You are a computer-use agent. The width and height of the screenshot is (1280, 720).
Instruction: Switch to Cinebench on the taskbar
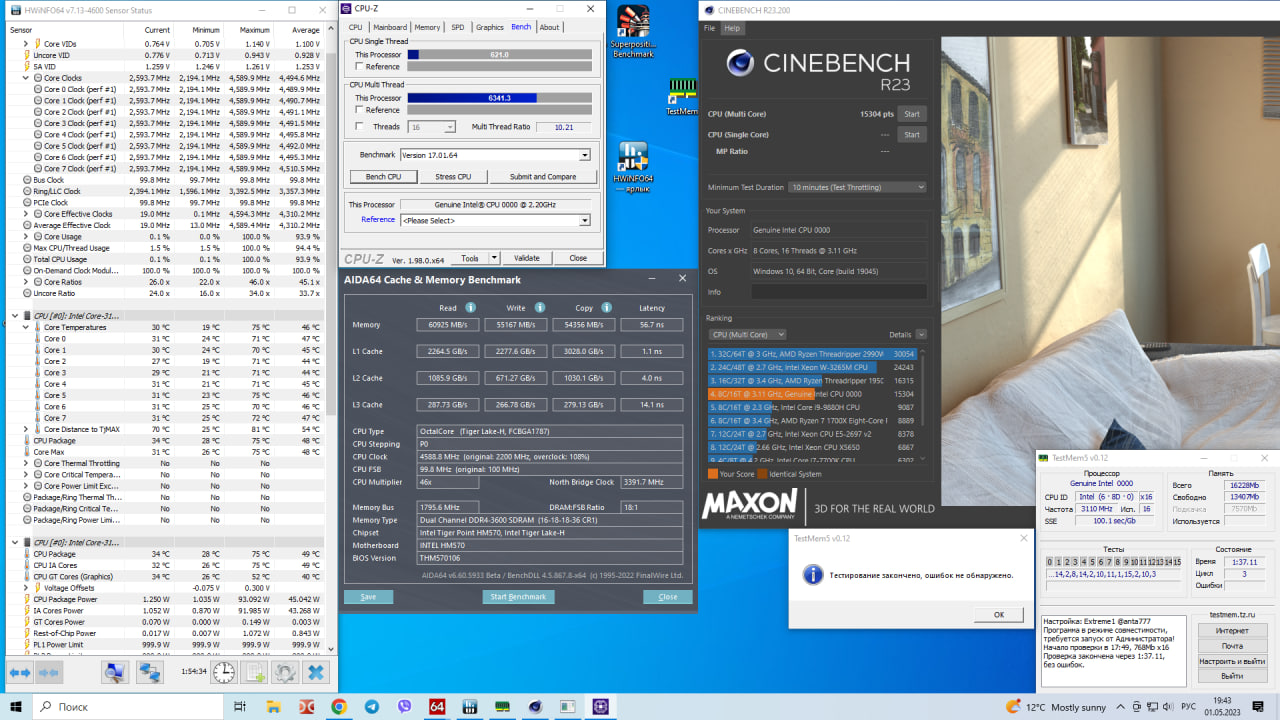point(535,706)
